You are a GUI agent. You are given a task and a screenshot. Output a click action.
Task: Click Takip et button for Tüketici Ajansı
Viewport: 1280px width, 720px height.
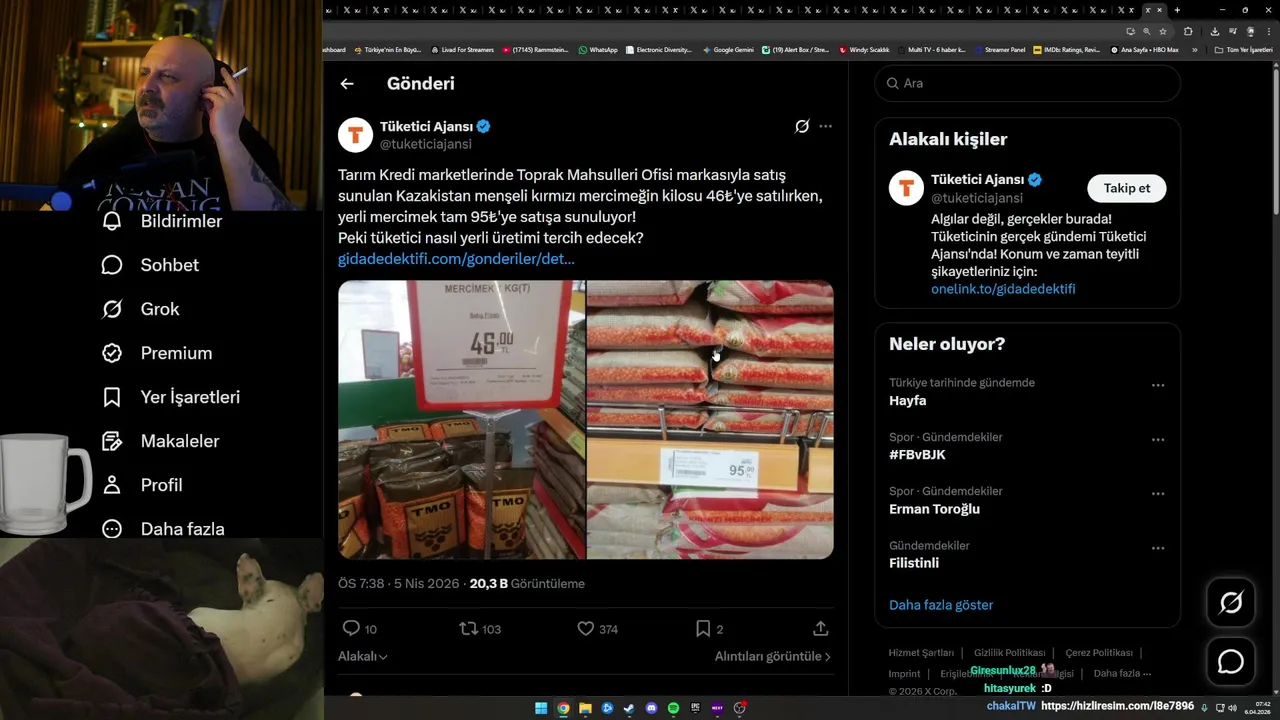coord(1127,188)
